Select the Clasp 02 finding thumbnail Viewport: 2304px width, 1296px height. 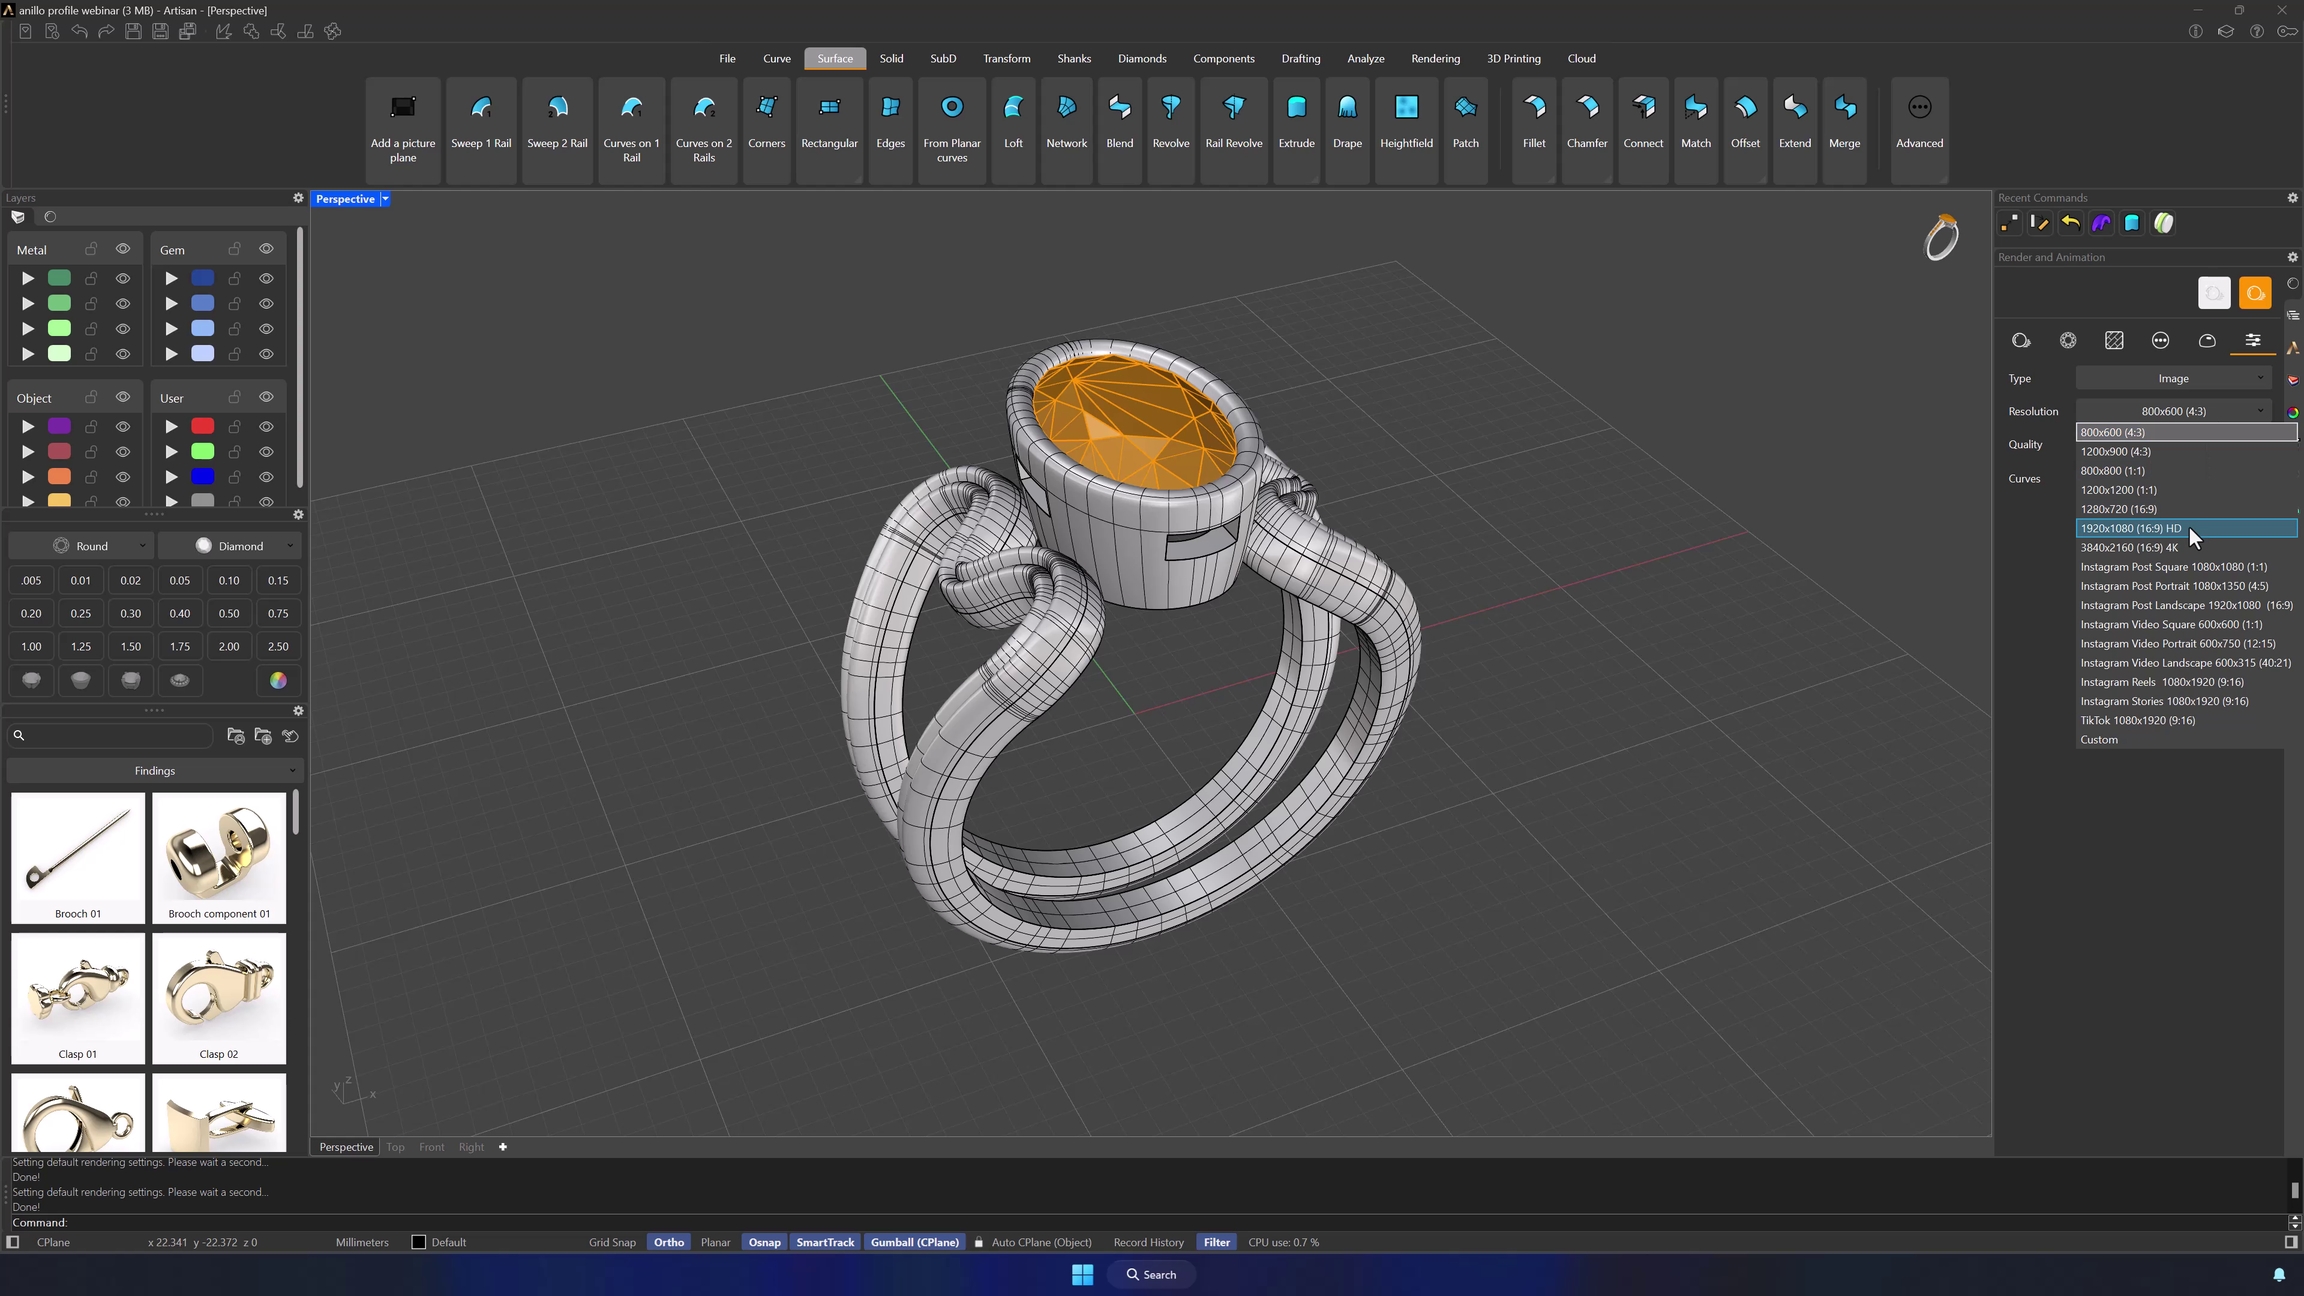[218, 996]
